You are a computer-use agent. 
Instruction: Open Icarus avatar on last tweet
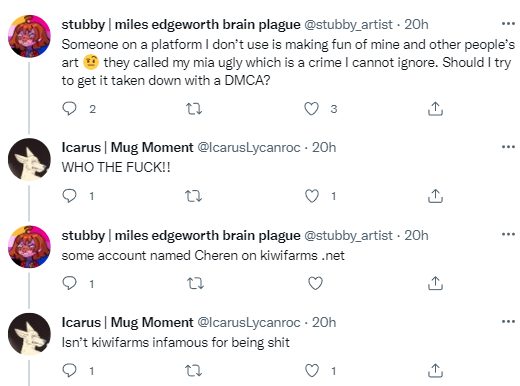(x=29, y=334)
